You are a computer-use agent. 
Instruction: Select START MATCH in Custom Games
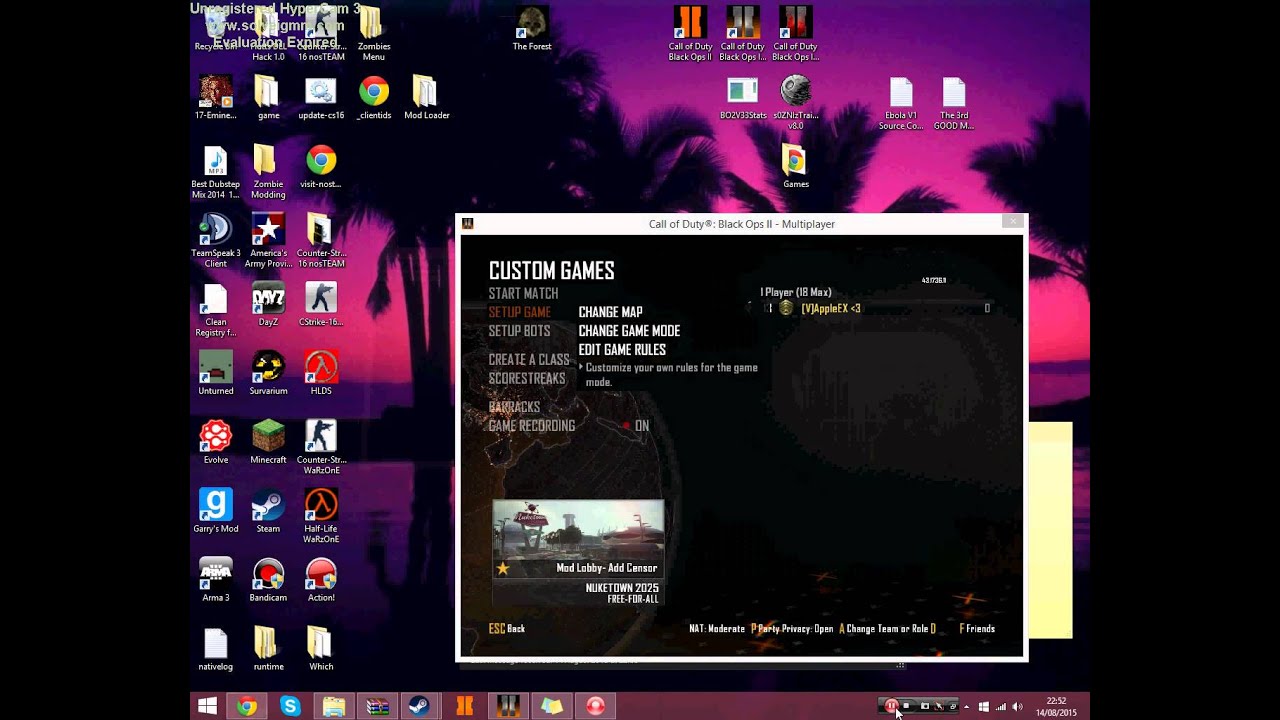523,293
